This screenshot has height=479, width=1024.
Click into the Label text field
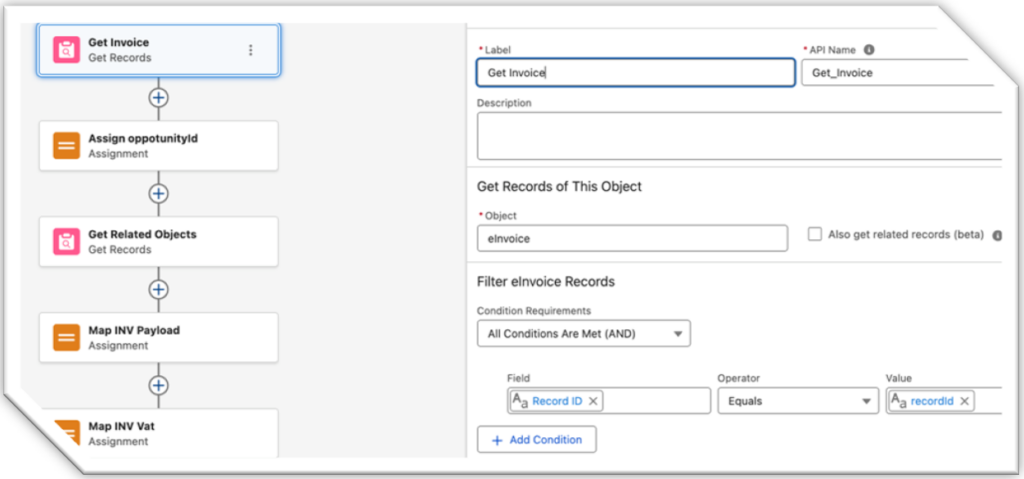pos(636,73)
